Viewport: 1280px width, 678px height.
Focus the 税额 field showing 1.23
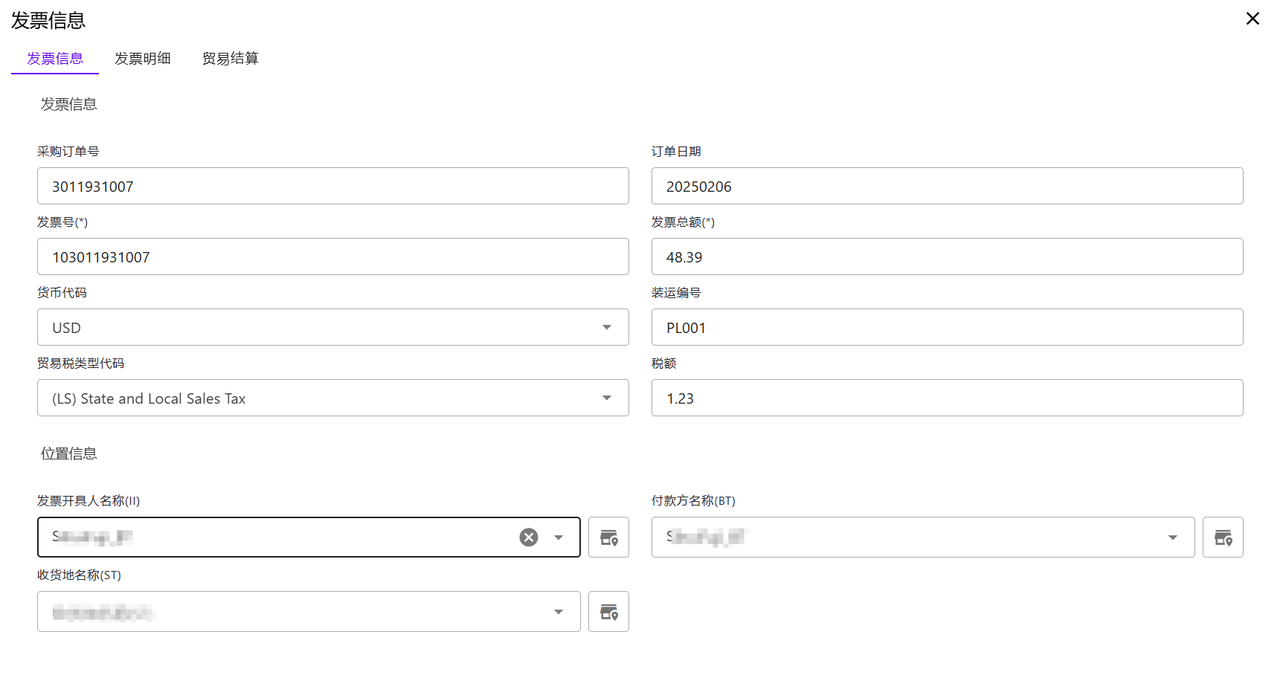click(x=946, y=398)
